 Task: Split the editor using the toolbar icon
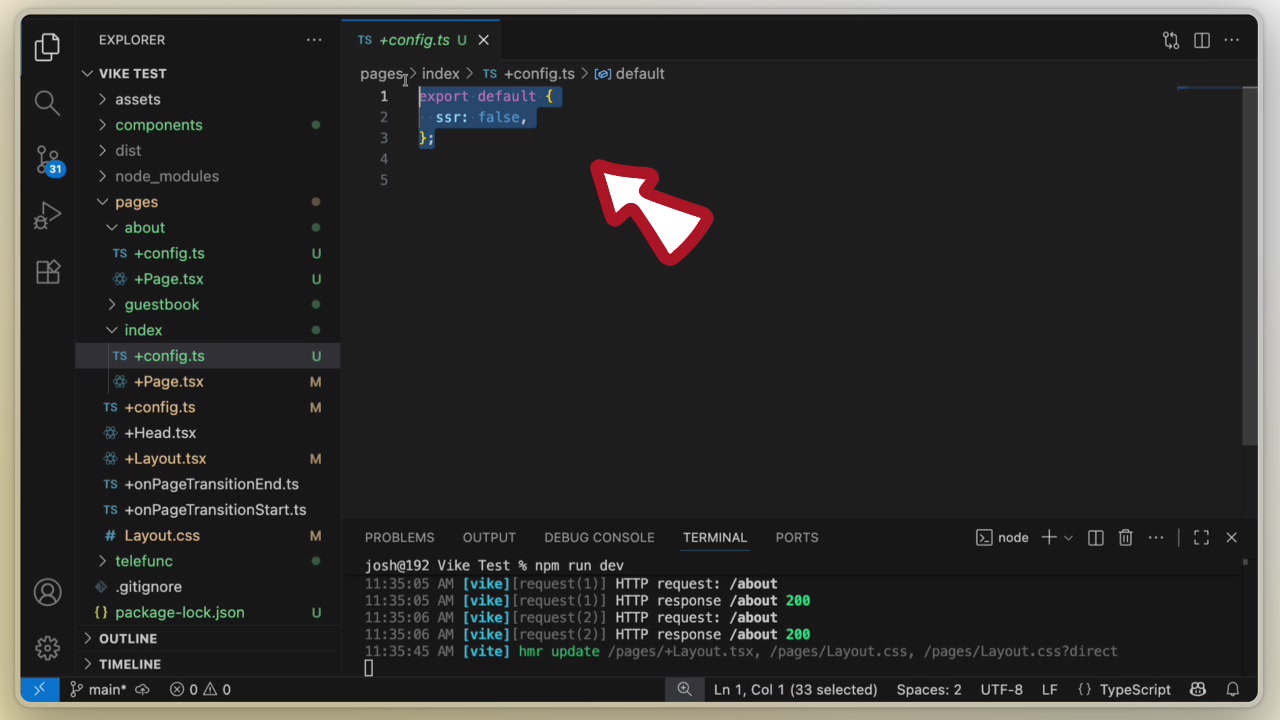1201,40
